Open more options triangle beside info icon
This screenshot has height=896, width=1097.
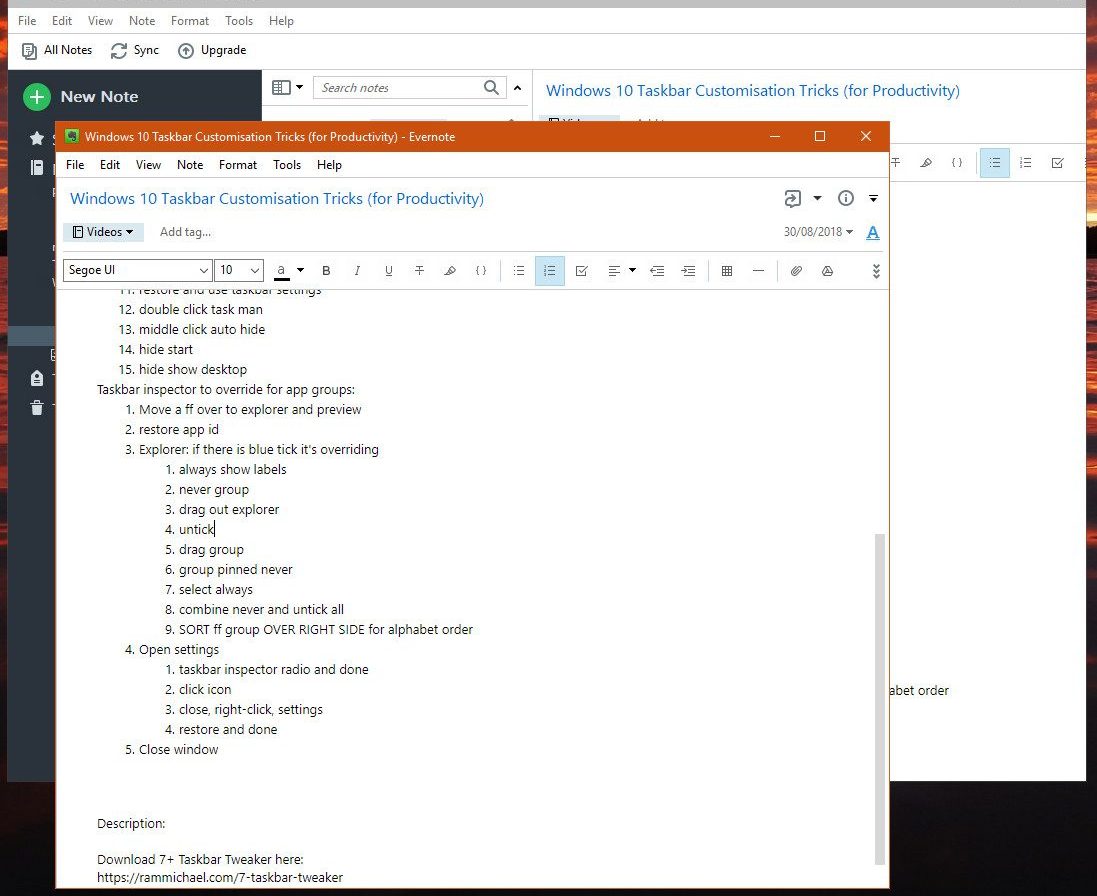click(873, 199)
